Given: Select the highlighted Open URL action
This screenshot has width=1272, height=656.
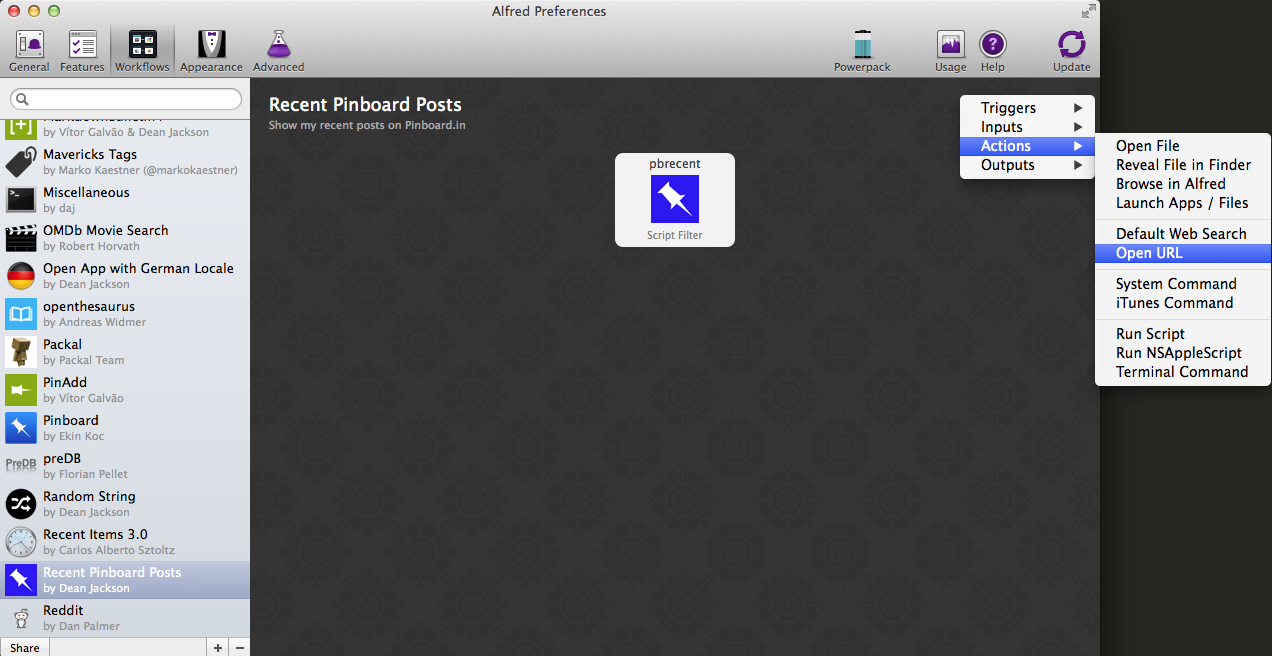Looking at the screenshot, I should (x=1183, y=253).
